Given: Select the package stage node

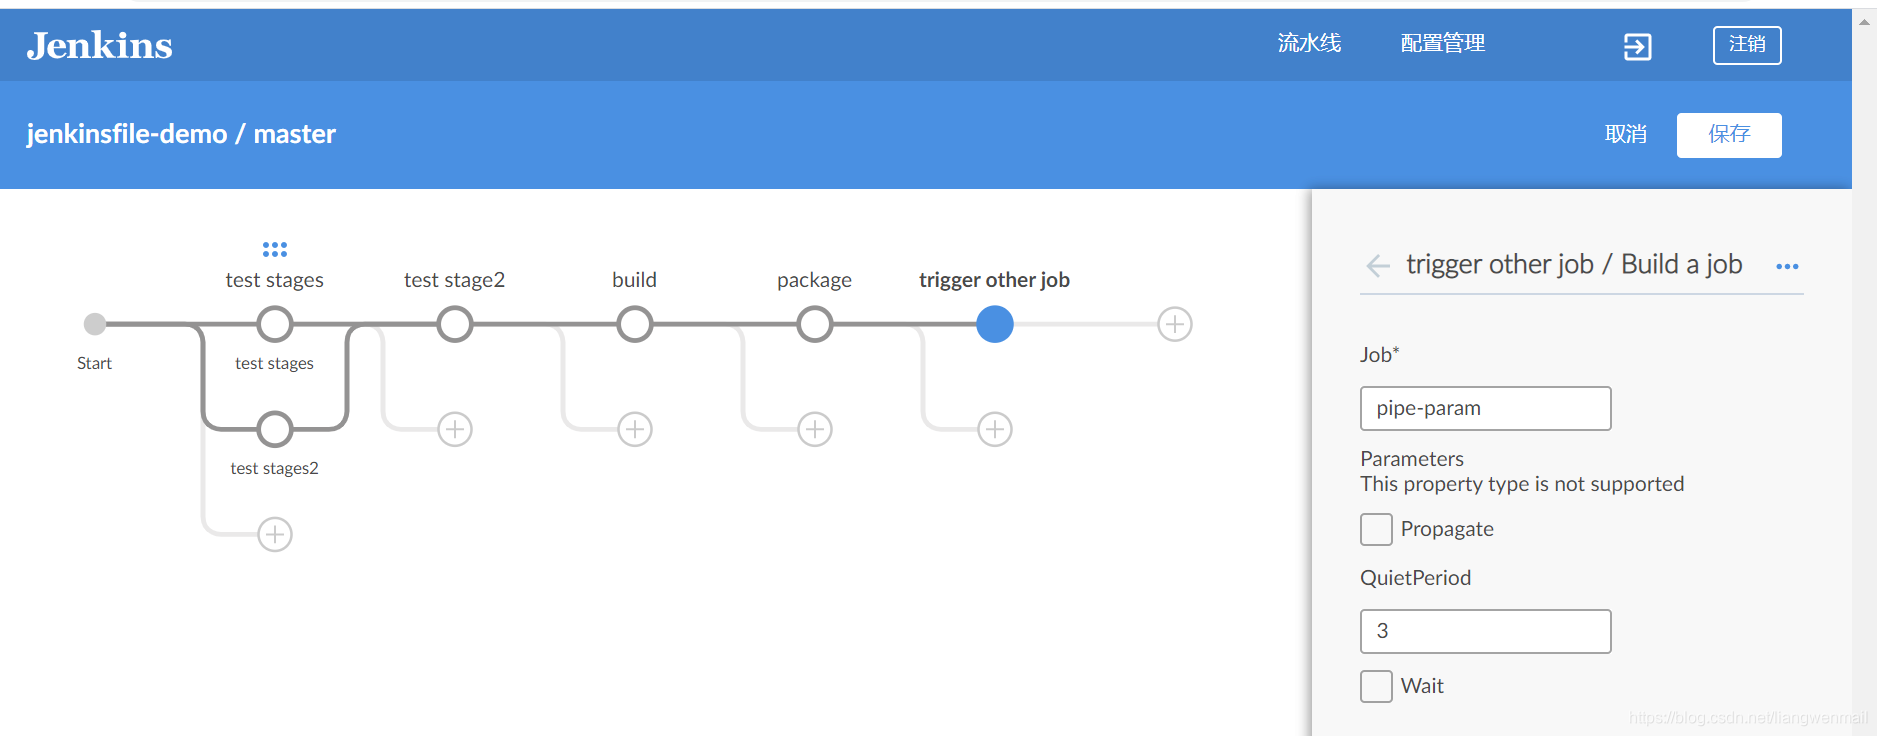Looking at the screenshot, I should click(x=815, y=324).
